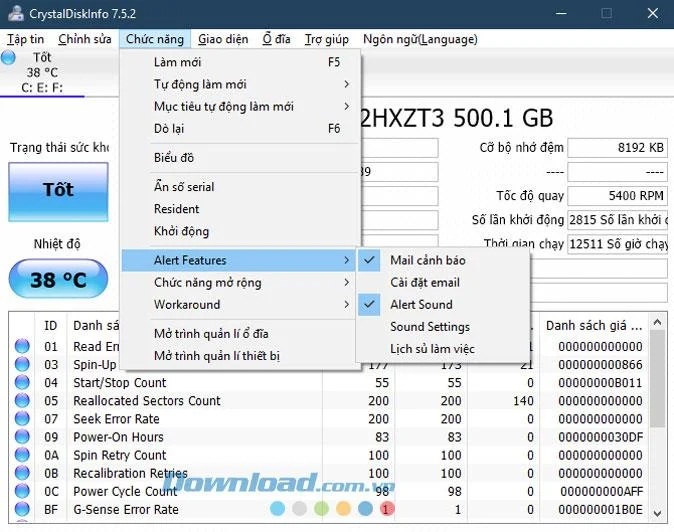Open the Chức năng menu
Viewport: 674px width, 532px height.
coord(155,39)
